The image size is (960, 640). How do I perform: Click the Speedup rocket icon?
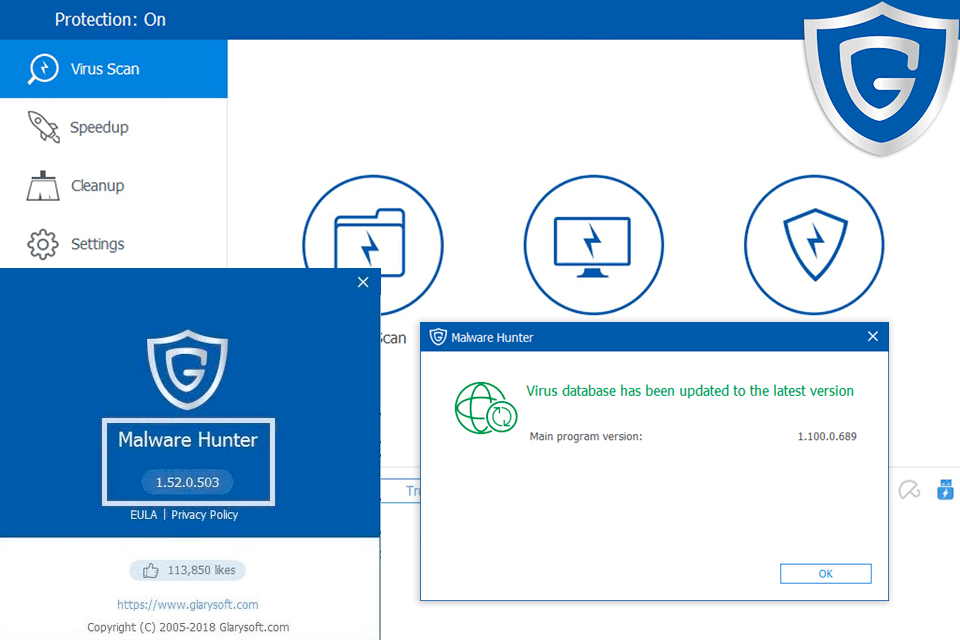[43, 127]
